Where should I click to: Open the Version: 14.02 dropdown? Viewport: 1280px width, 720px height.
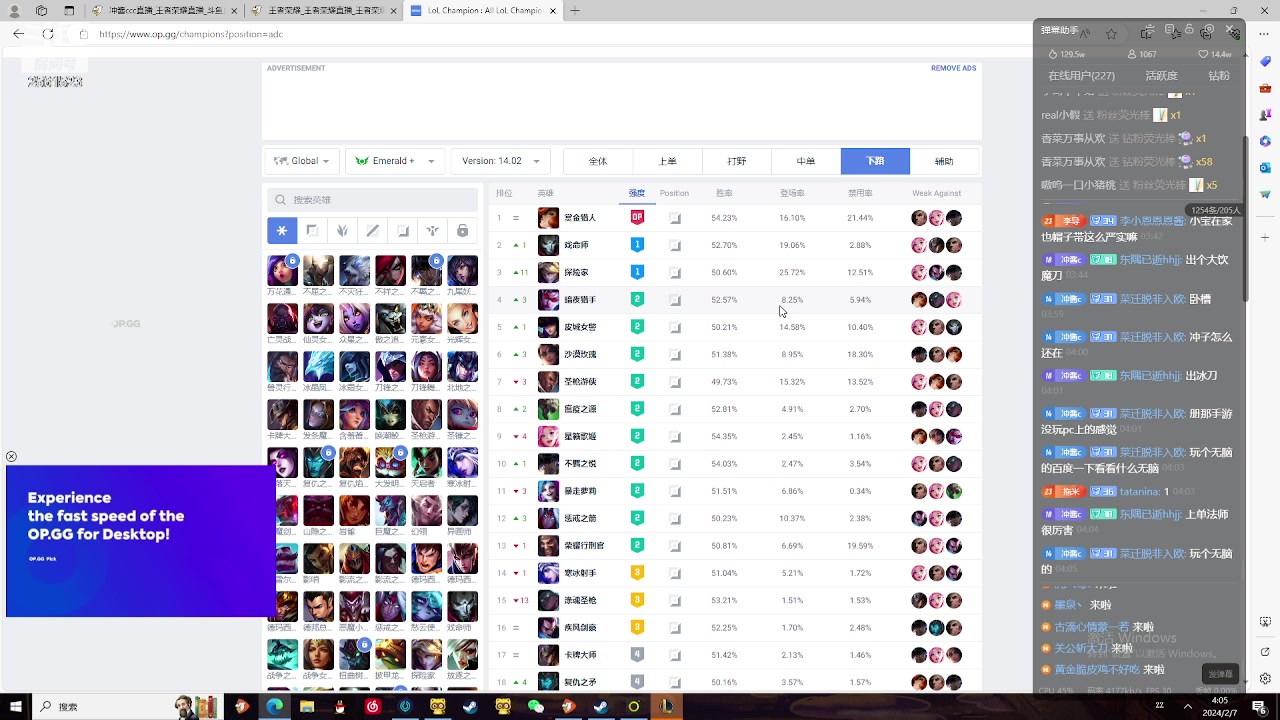pos(500,161)
